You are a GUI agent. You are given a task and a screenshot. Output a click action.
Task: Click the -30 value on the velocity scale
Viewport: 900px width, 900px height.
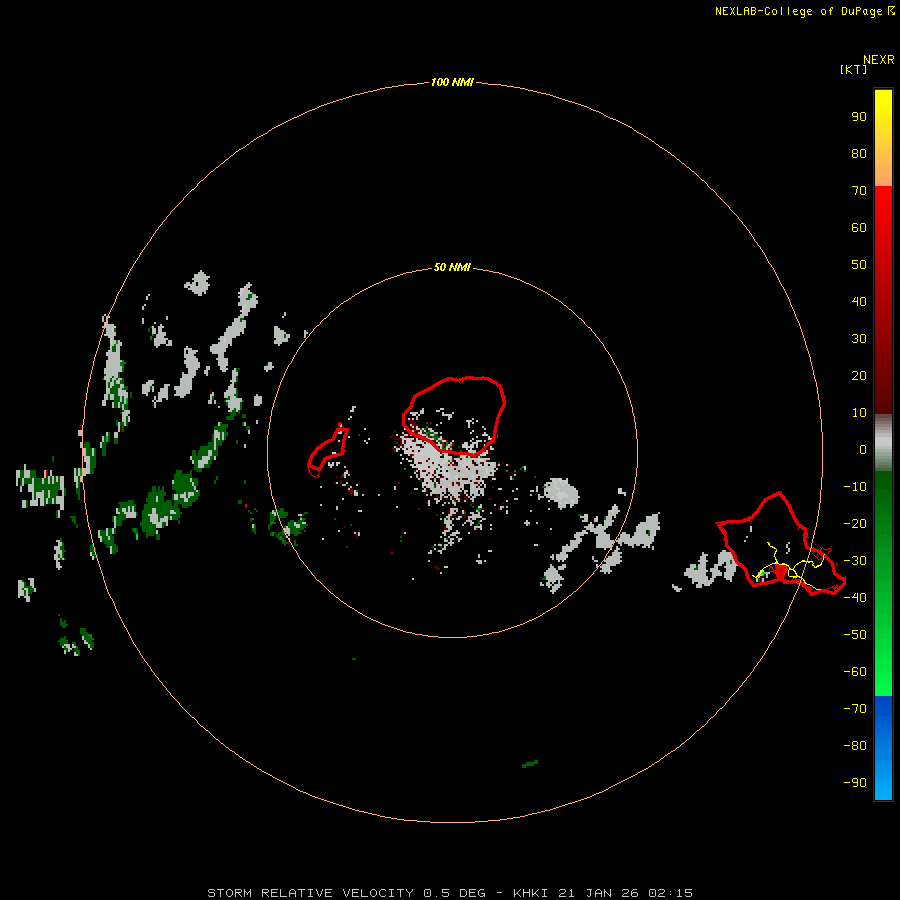[855, 561]
